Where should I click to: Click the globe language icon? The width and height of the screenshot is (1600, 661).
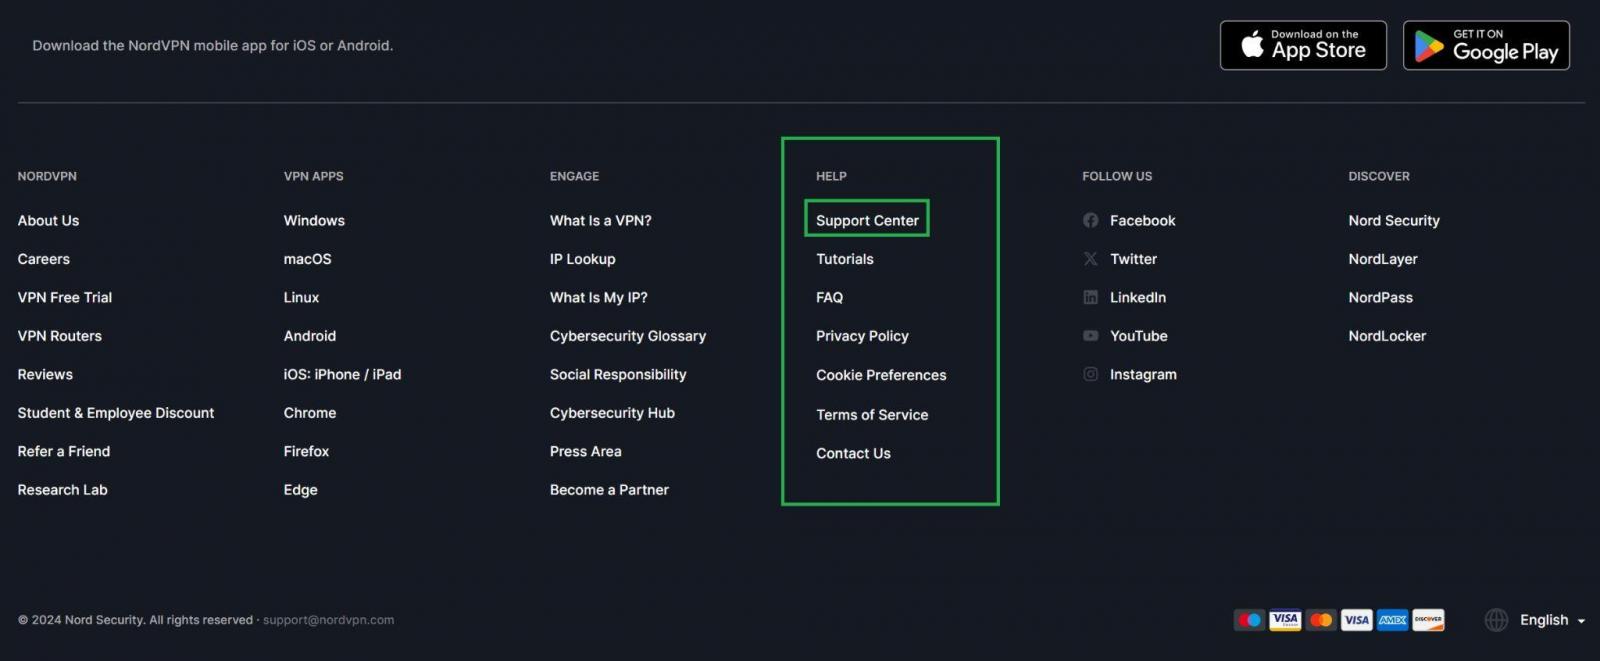pyautogui.click(x=1496, y=620)
